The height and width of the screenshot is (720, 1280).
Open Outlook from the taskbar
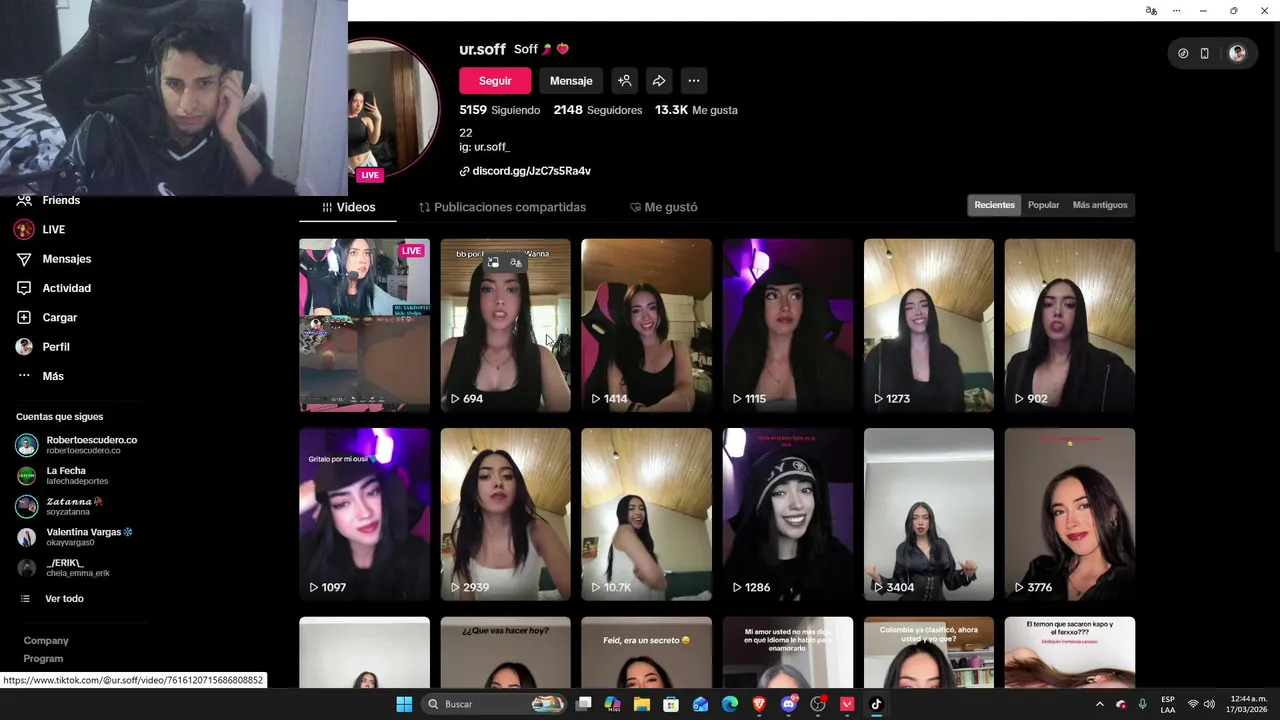[701, 704]
